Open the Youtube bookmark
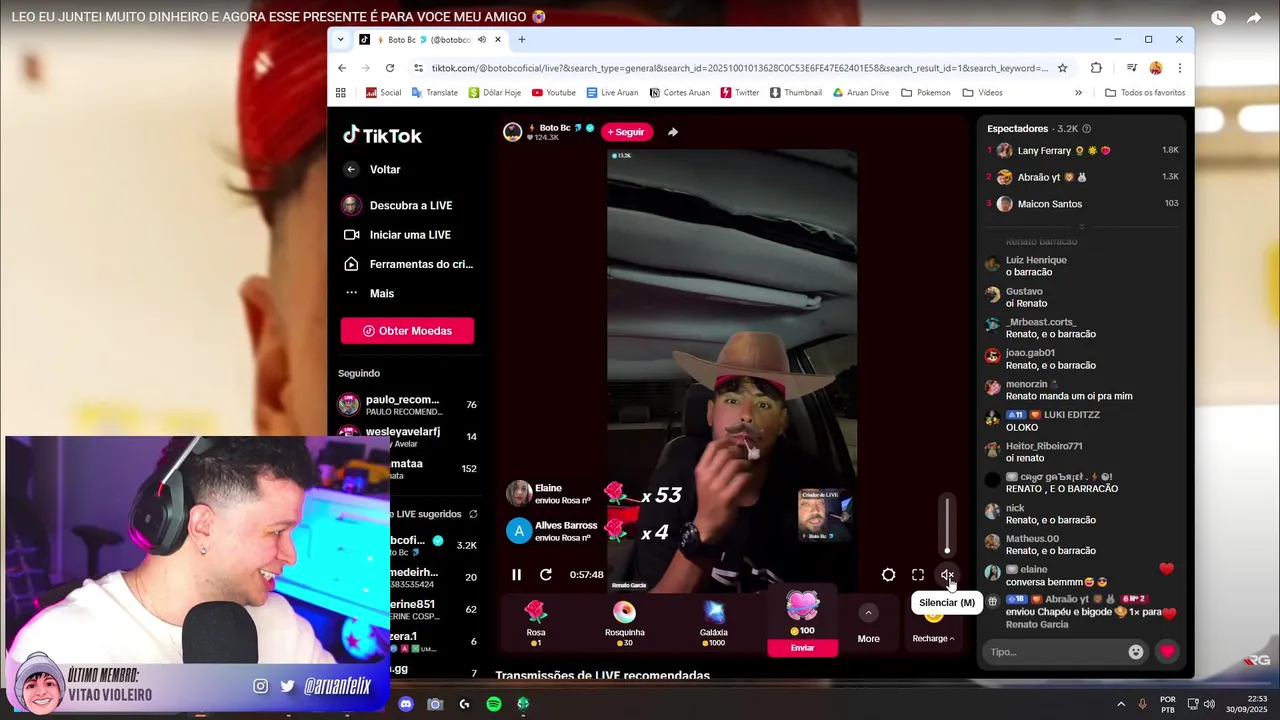This screenshot has height=720, width=1280. tap(554, 93)
